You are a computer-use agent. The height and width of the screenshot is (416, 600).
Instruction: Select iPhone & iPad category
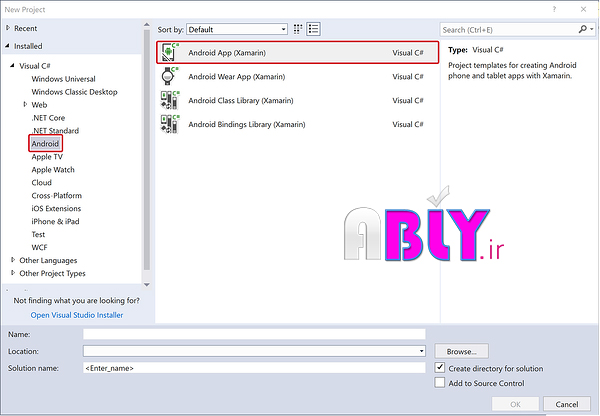click(55, 221)
